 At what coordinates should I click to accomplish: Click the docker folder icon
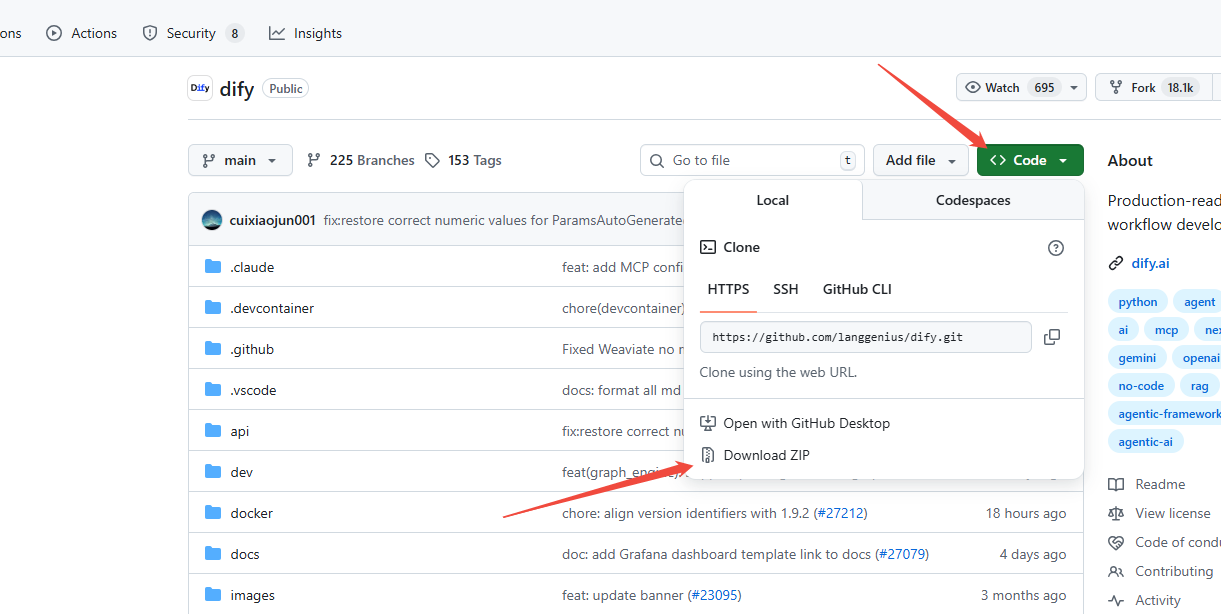point(212,513)
